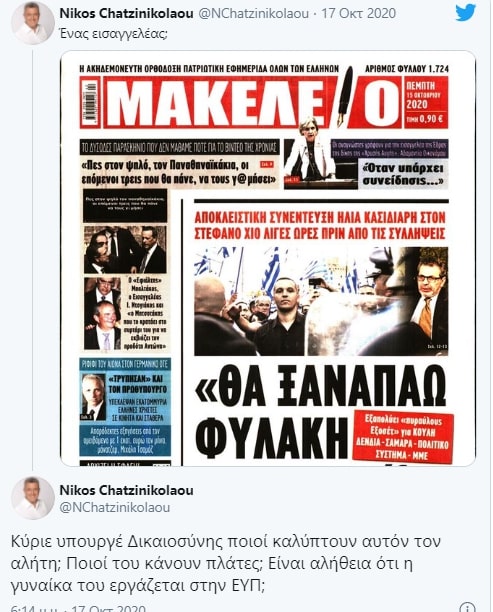The height and width of the screenshot is (612, 493).
Task: Click the crowd with flags photo in newspaper
Action: click(321, 301)
